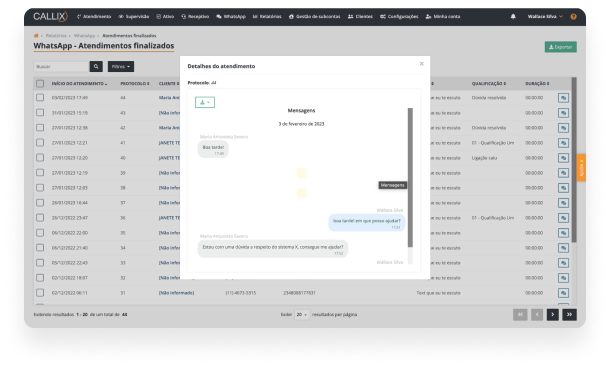Open the chat details icon for protocol 41
This screenshot has height=368, width=610.
point(563,143)
